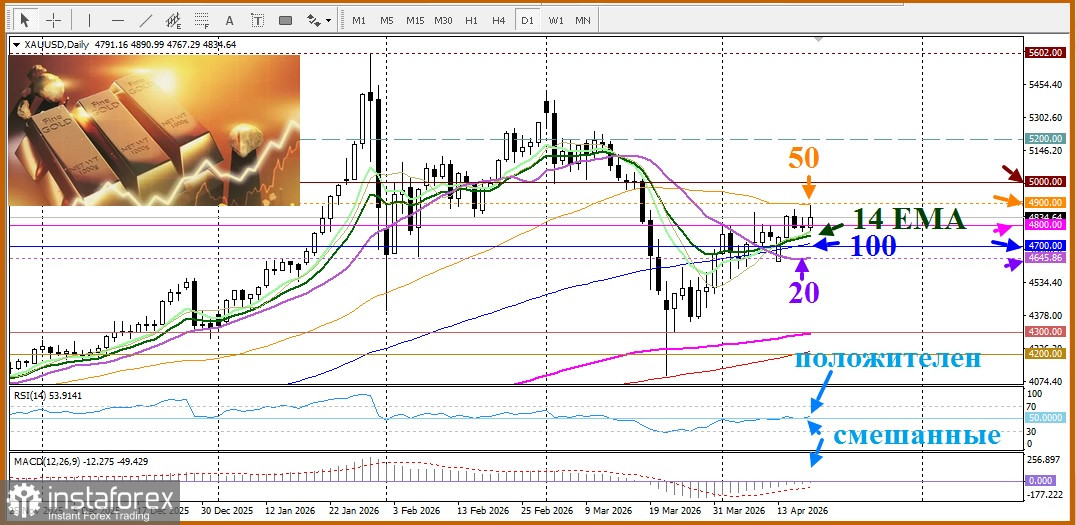
Task: Select the 4800.00 price level label
Action: click(1044, 224)
